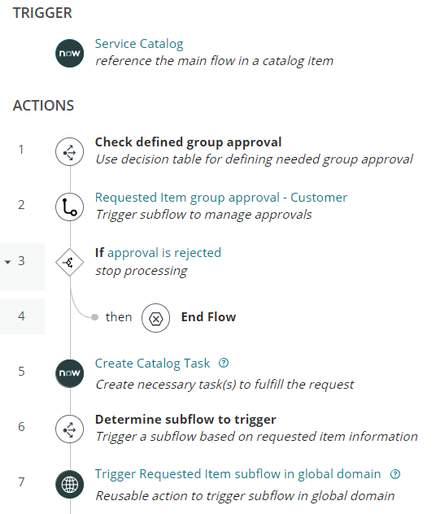Open help icon beside Trigger Requested Item subflow
Screen dimensions: 436x514
[395, 474]
